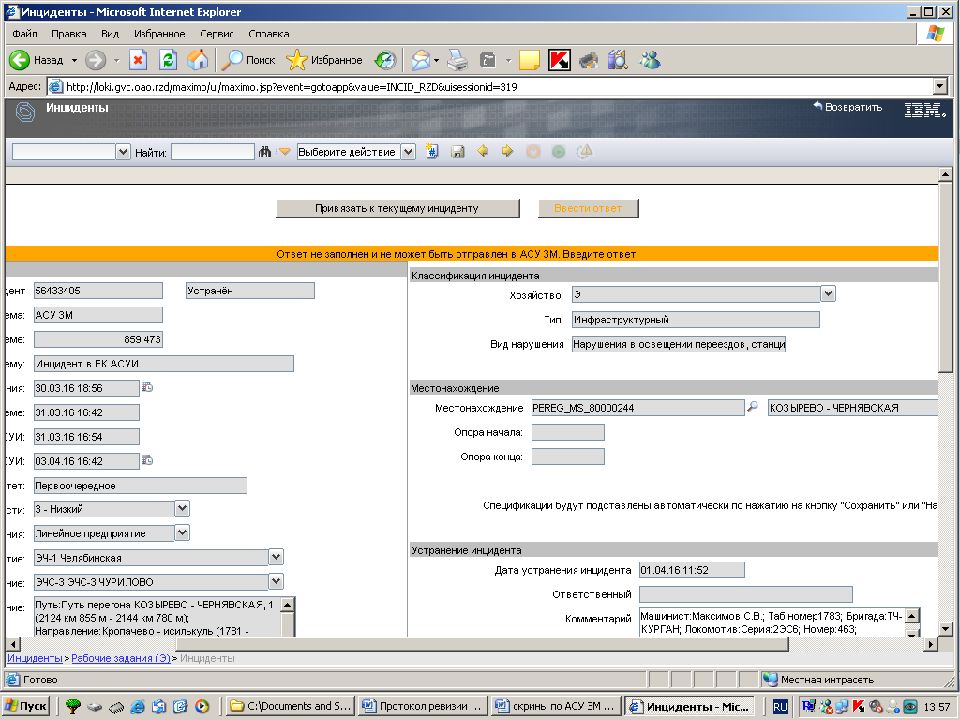Click the Windows Пуск start button
Viewport: 960px width, 720px height.
pos(26,706)
